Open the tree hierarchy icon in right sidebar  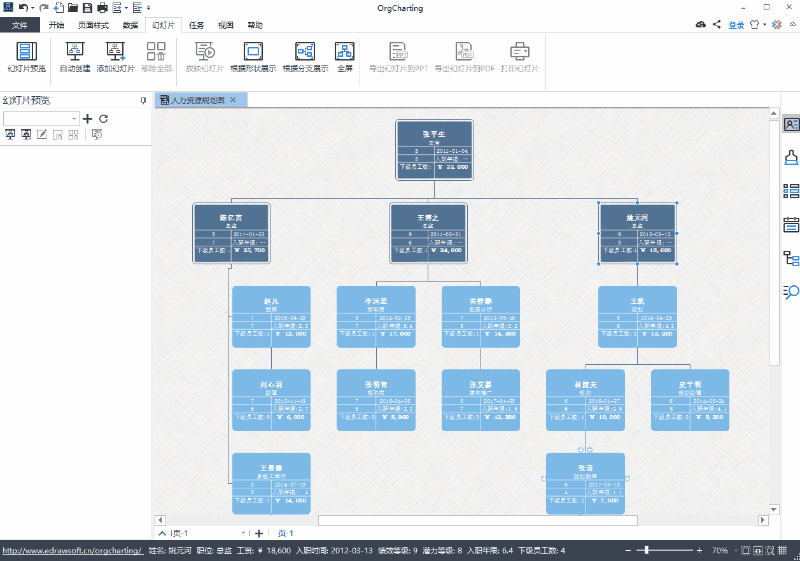click(x=791, y=258)
